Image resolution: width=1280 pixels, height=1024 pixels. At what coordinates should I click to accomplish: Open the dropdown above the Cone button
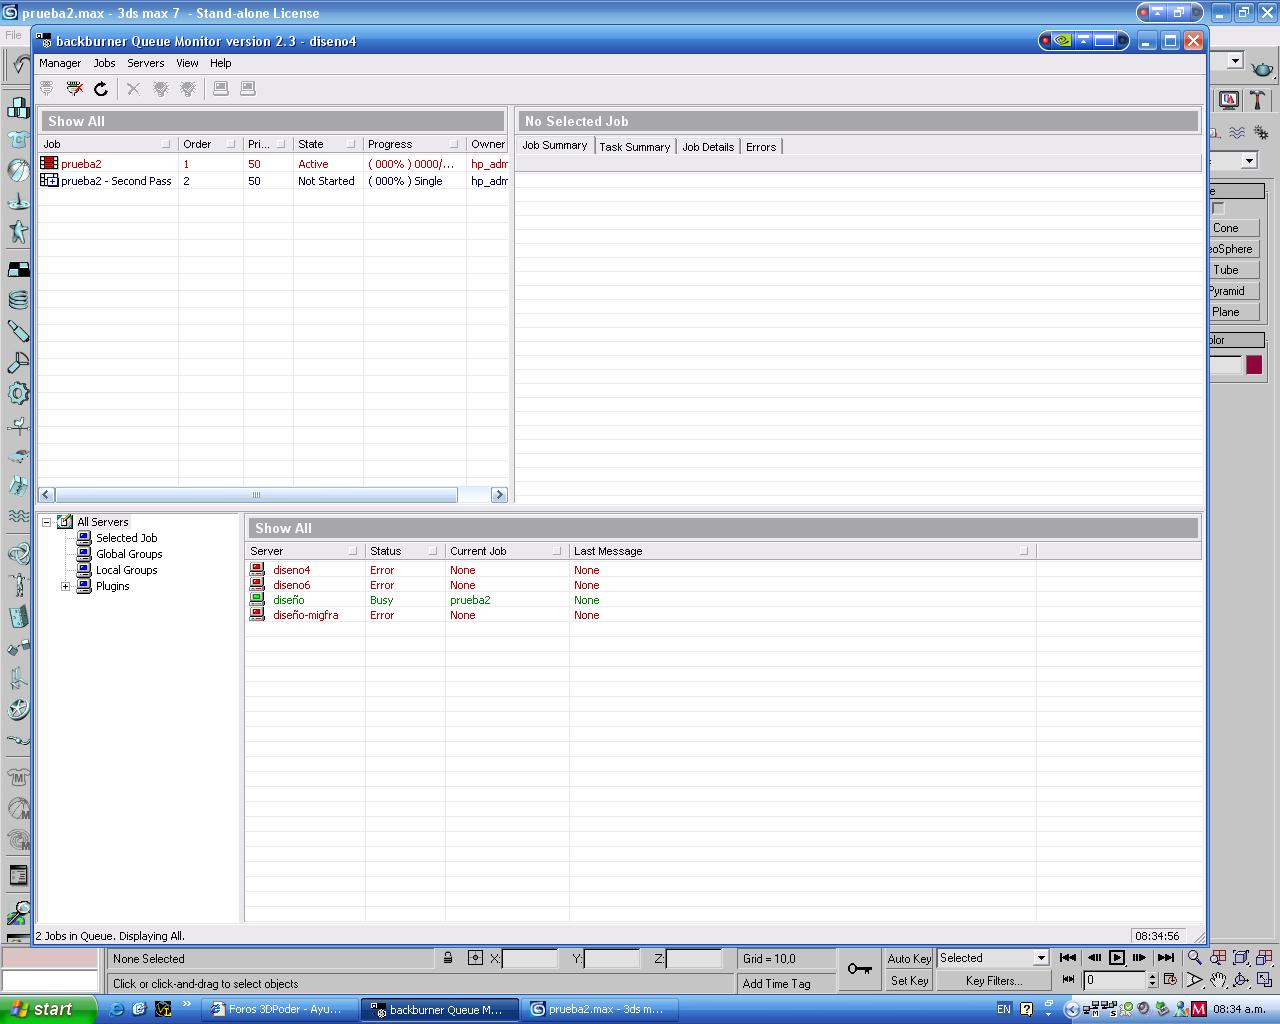[1249, 161]
